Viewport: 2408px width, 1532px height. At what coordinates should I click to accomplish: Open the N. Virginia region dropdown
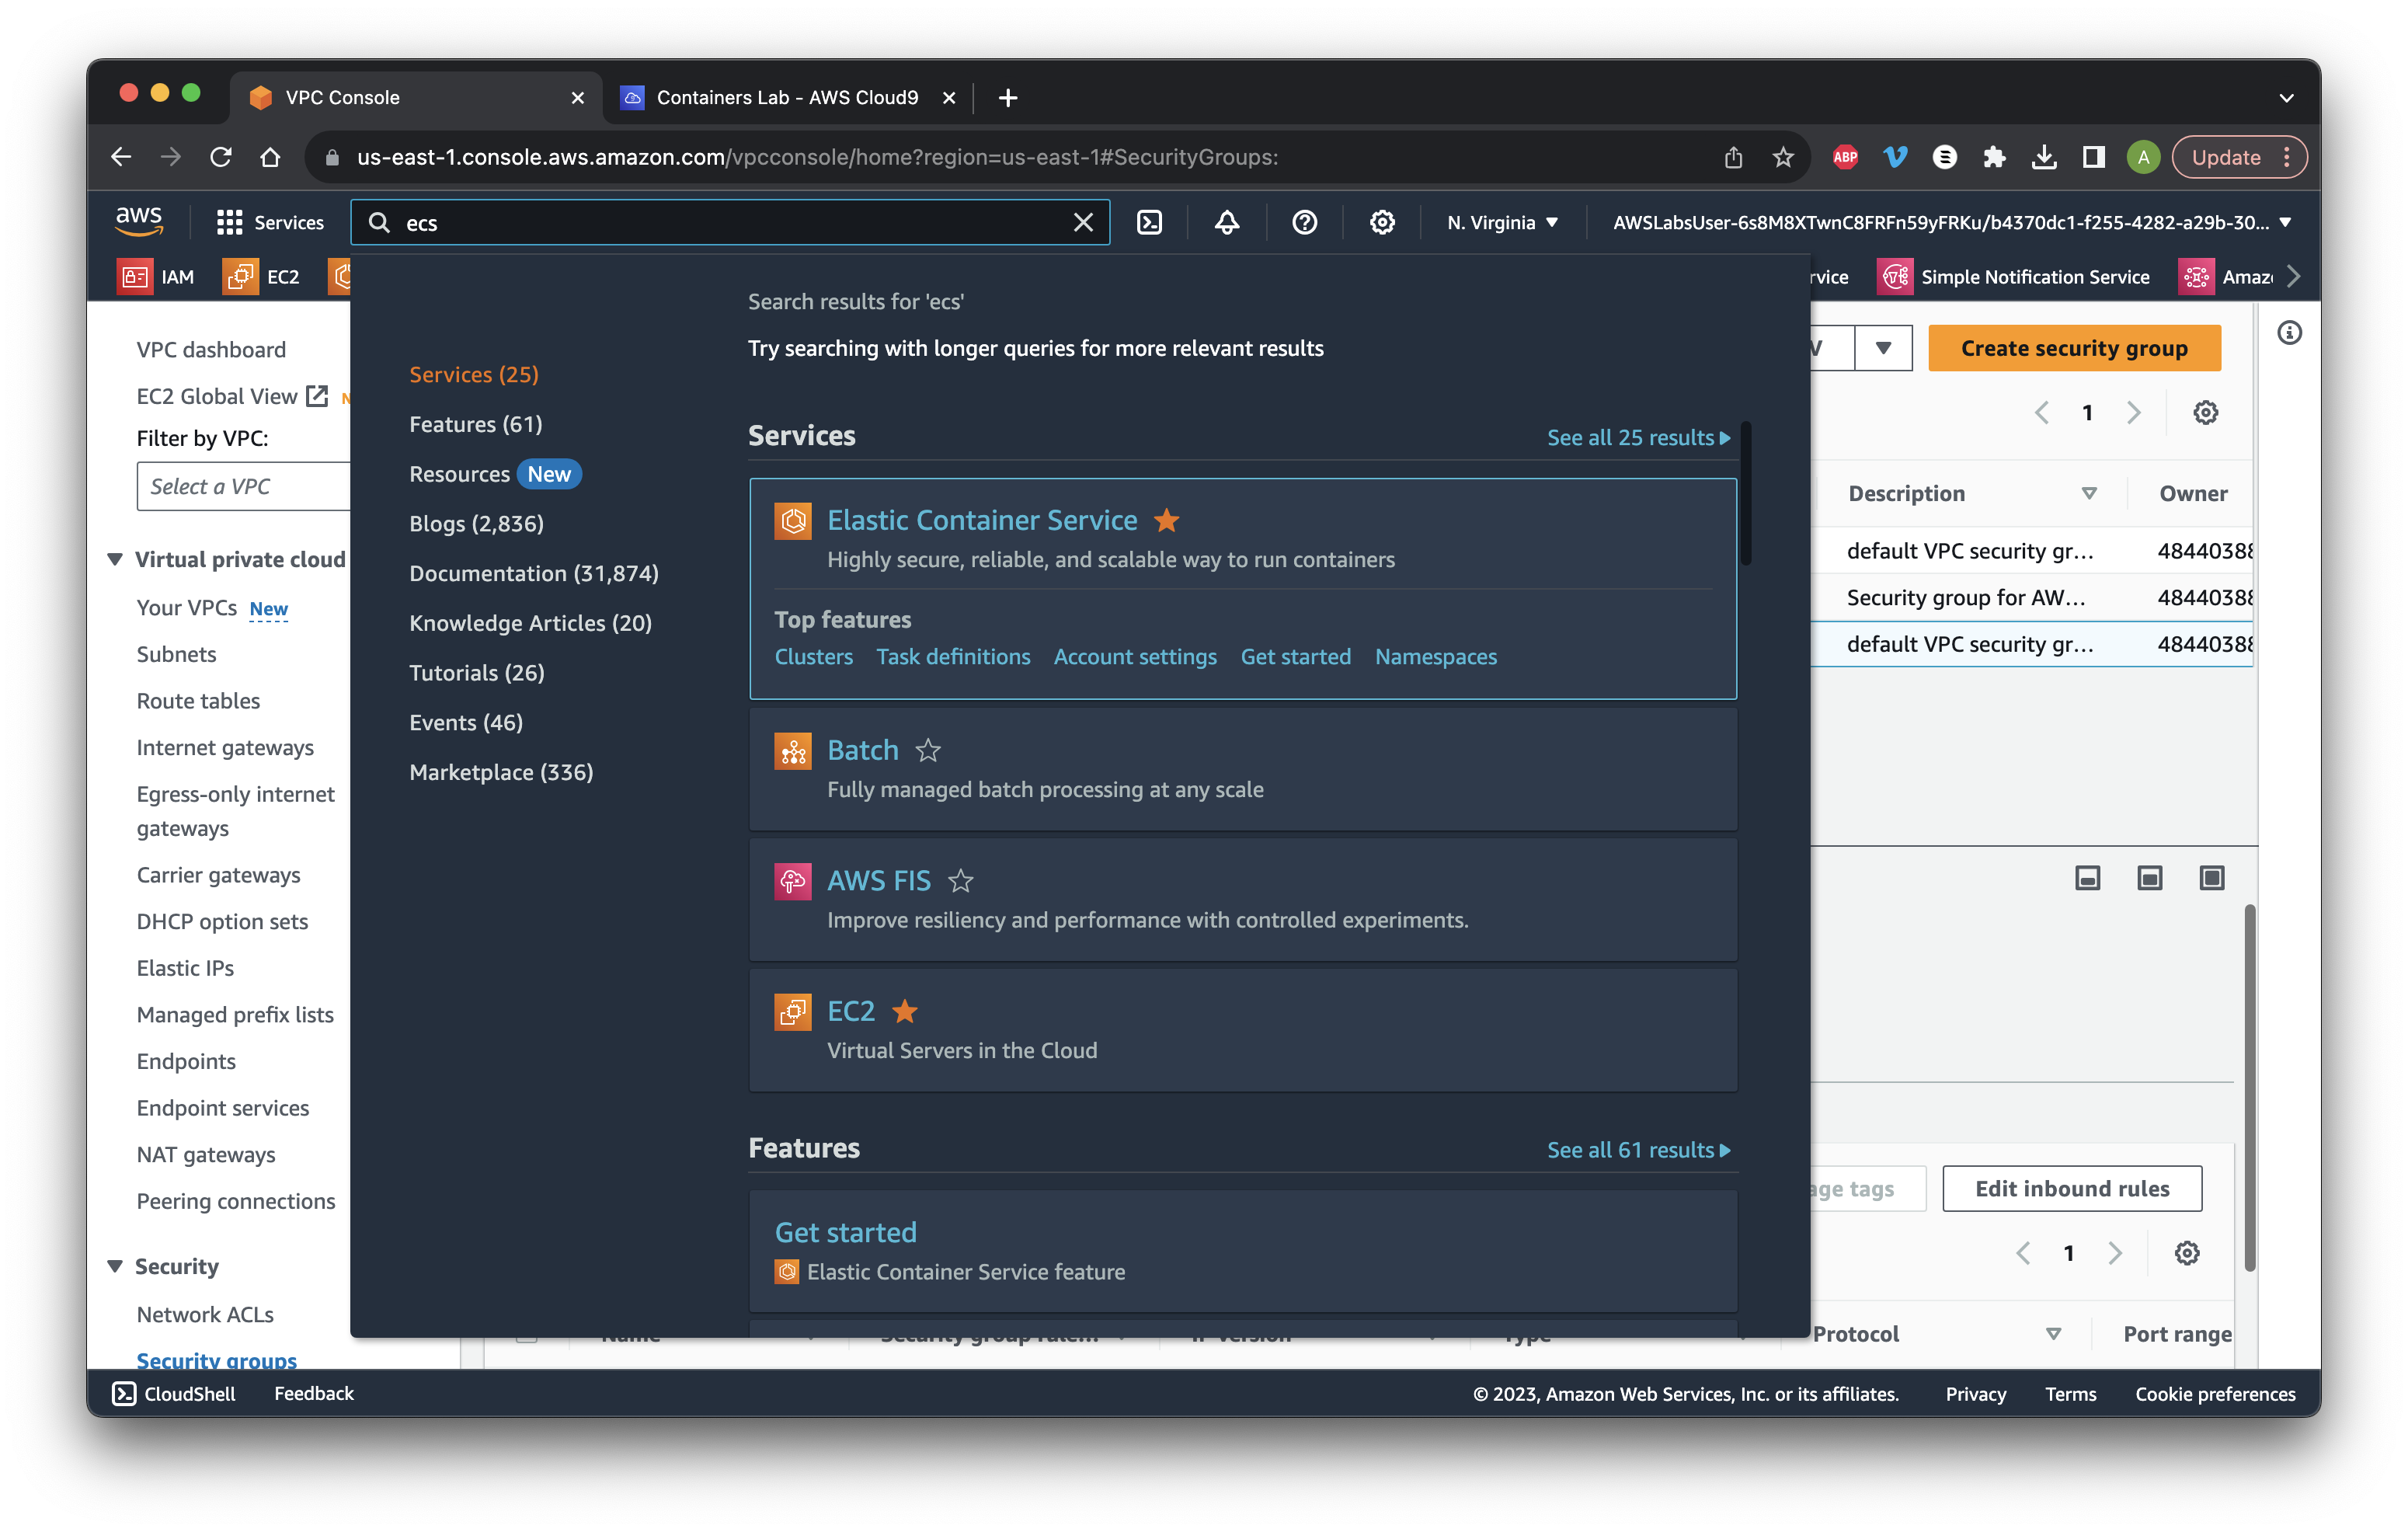[1502, 222]
